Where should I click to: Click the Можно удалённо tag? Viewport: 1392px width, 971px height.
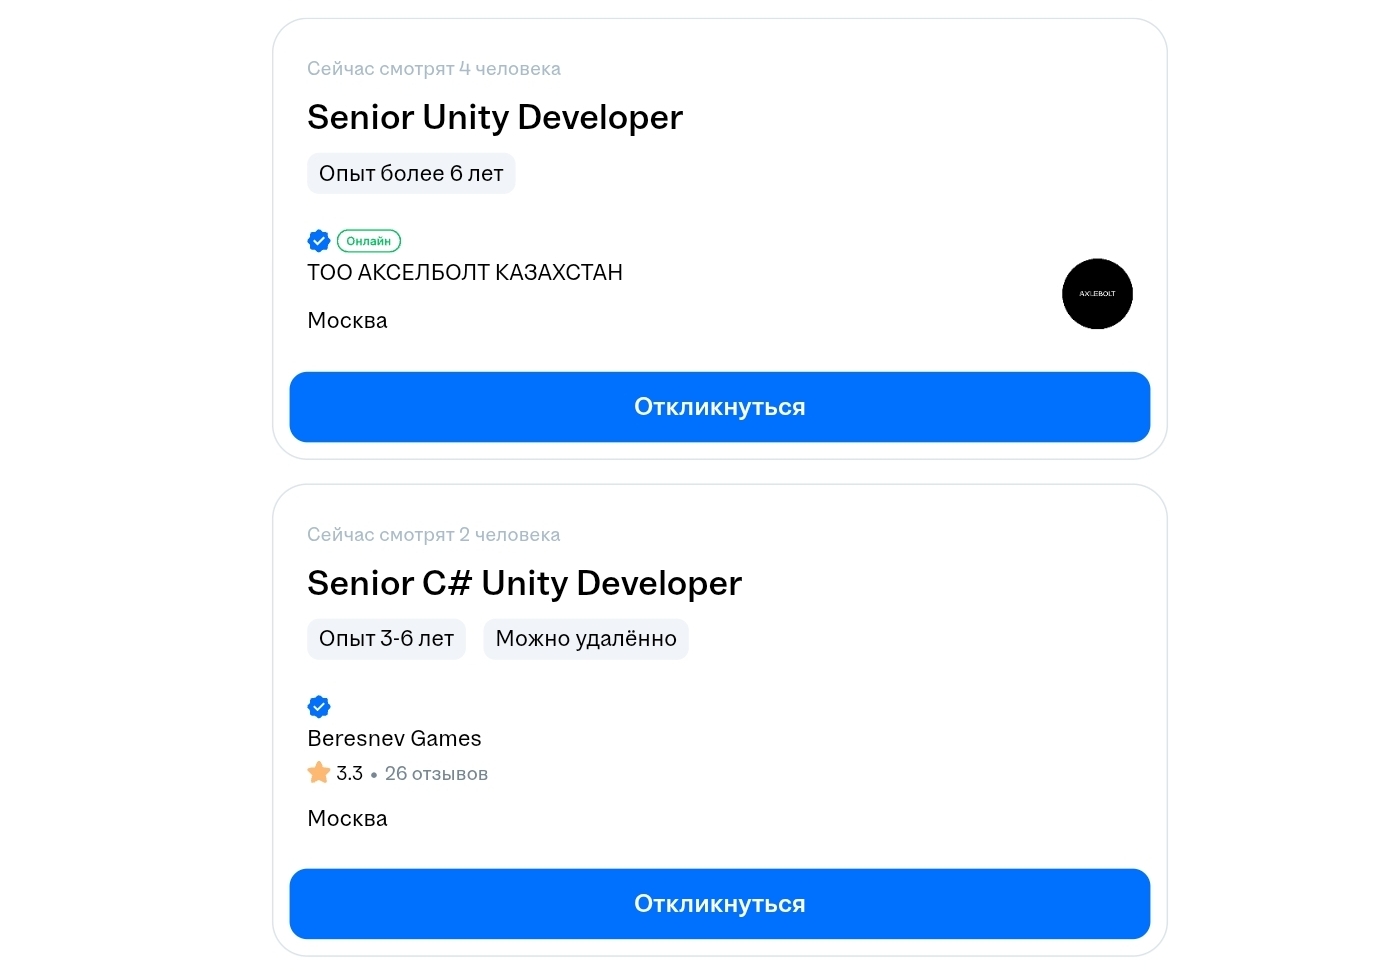pos(586,639)
